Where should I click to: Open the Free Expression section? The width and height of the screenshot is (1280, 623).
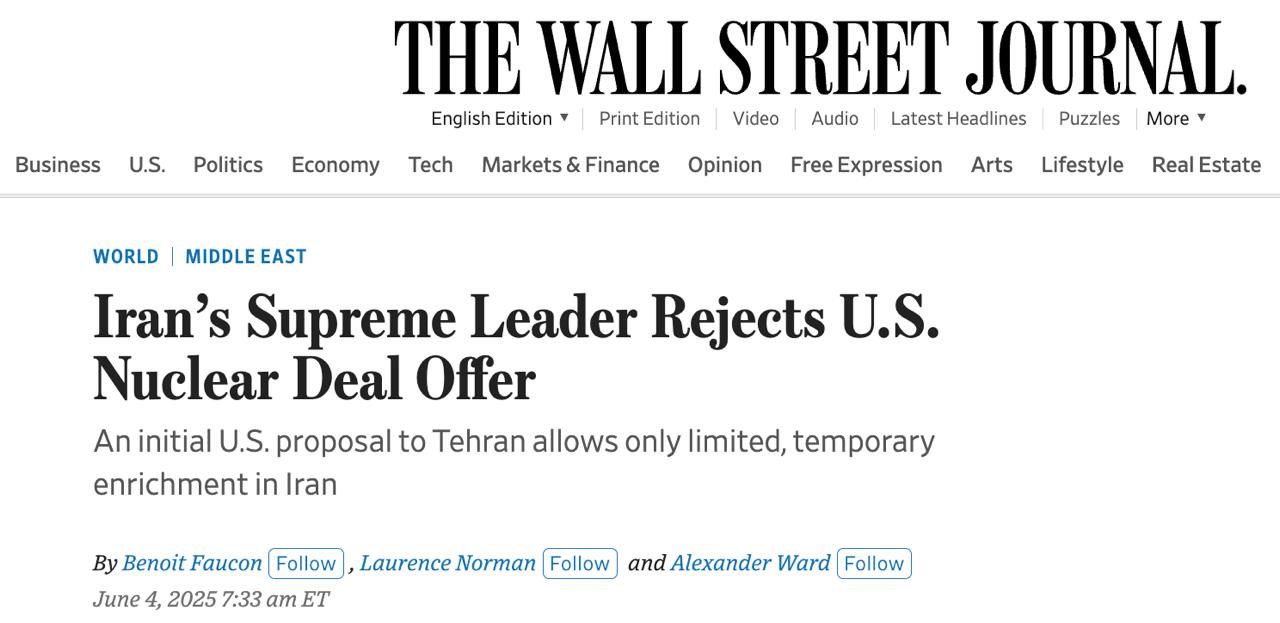(x=866, y=165)
